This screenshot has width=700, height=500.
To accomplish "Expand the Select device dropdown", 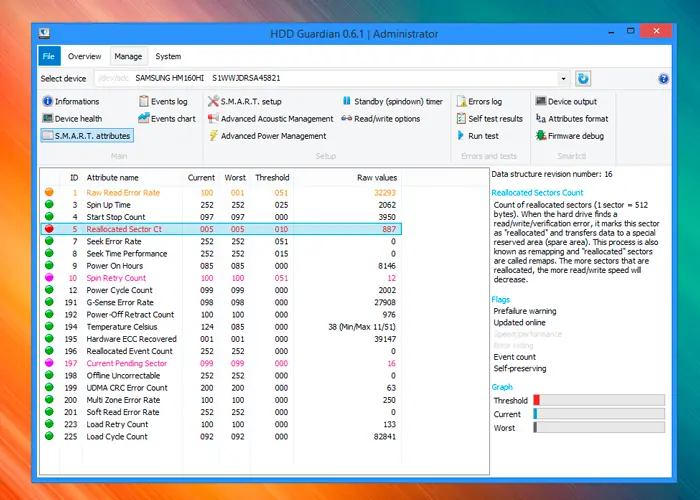I will (563, 79).
